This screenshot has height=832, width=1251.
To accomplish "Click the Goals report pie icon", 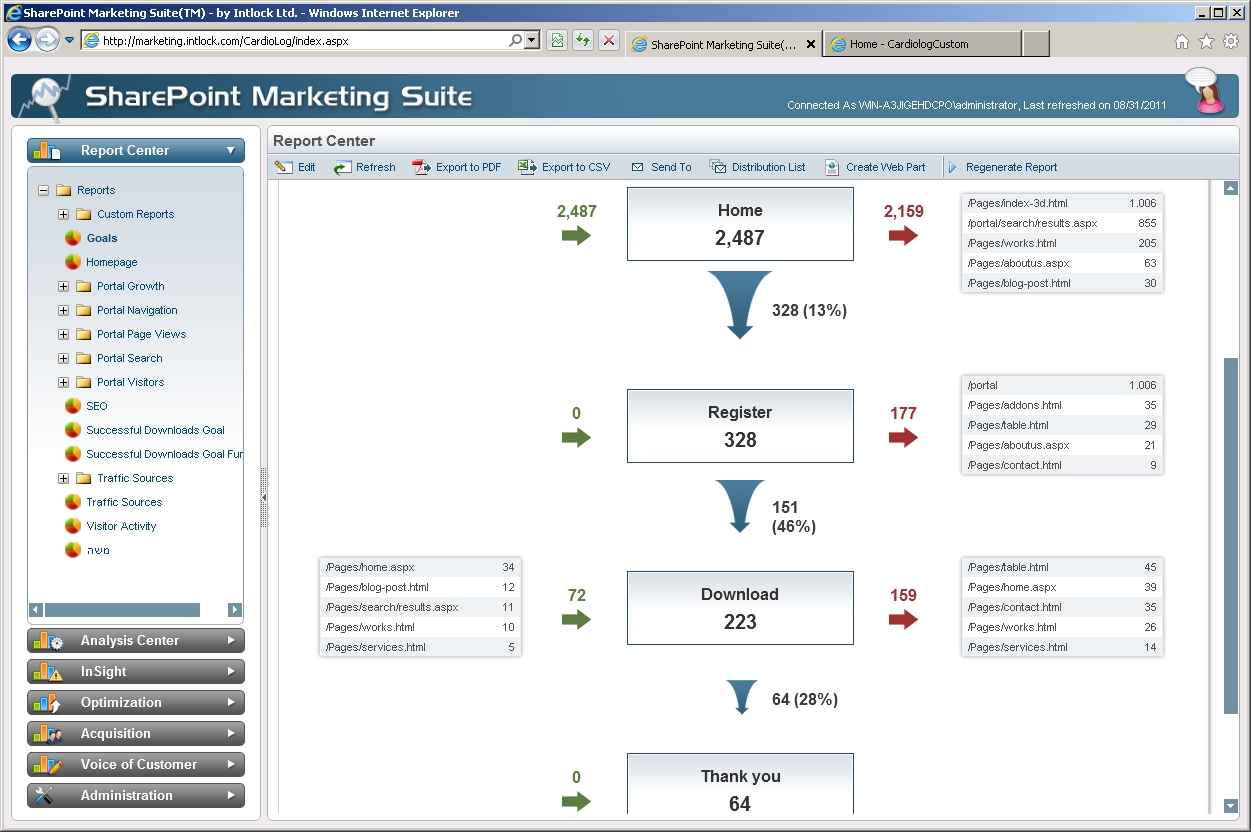I will [73, 238].
